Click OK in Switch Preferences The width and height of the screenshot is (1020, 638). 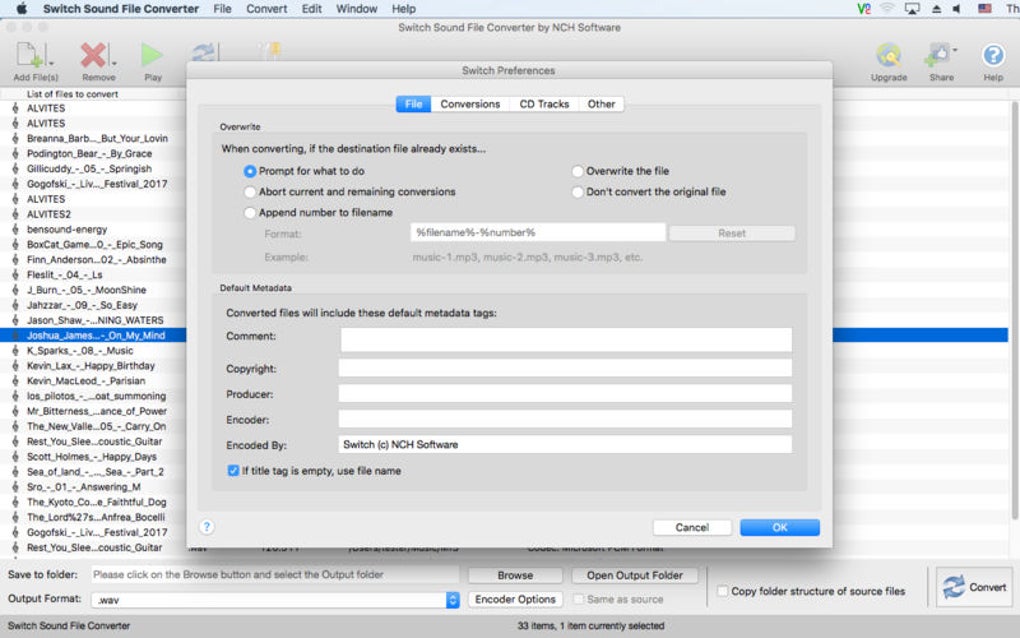pos(780,527)
